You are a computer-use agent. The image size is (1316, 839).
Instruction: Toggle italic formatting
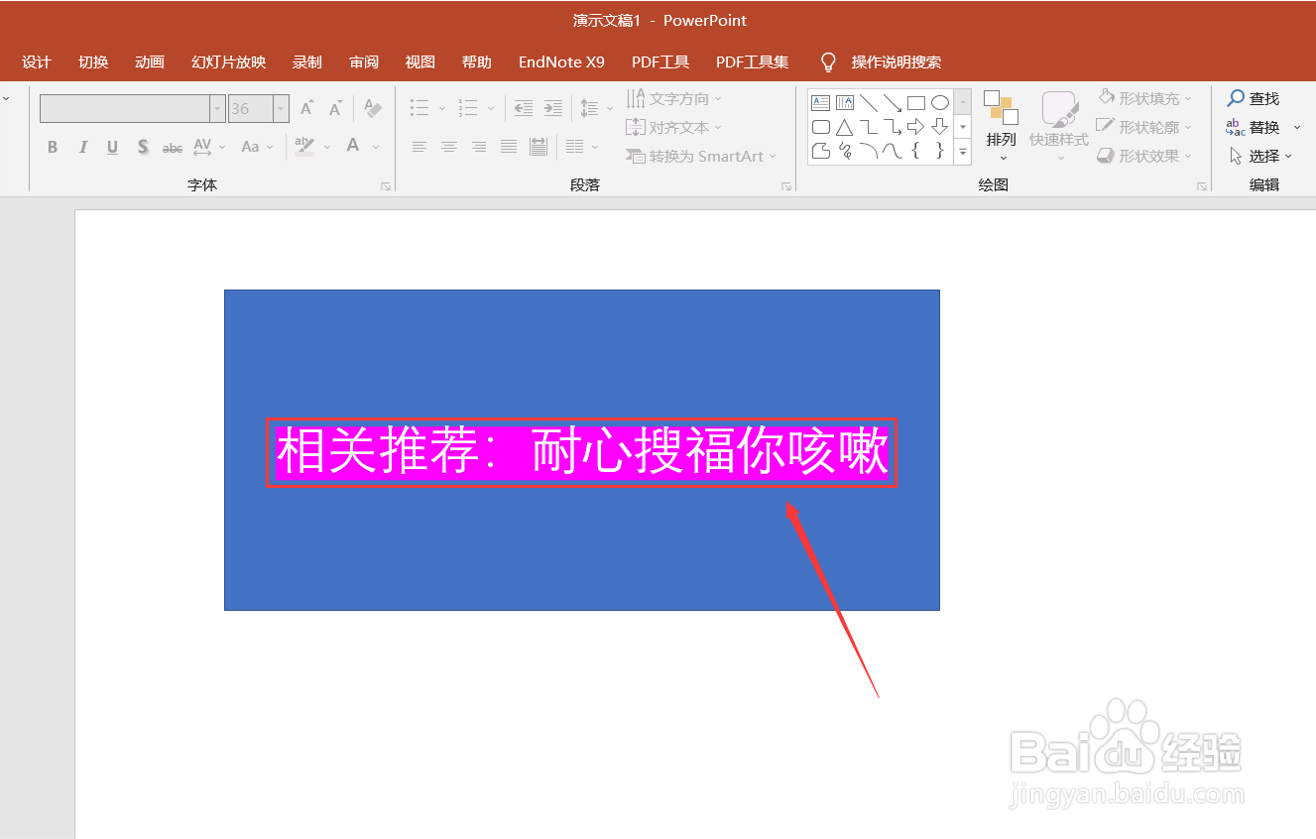click(x=83, y=147)
